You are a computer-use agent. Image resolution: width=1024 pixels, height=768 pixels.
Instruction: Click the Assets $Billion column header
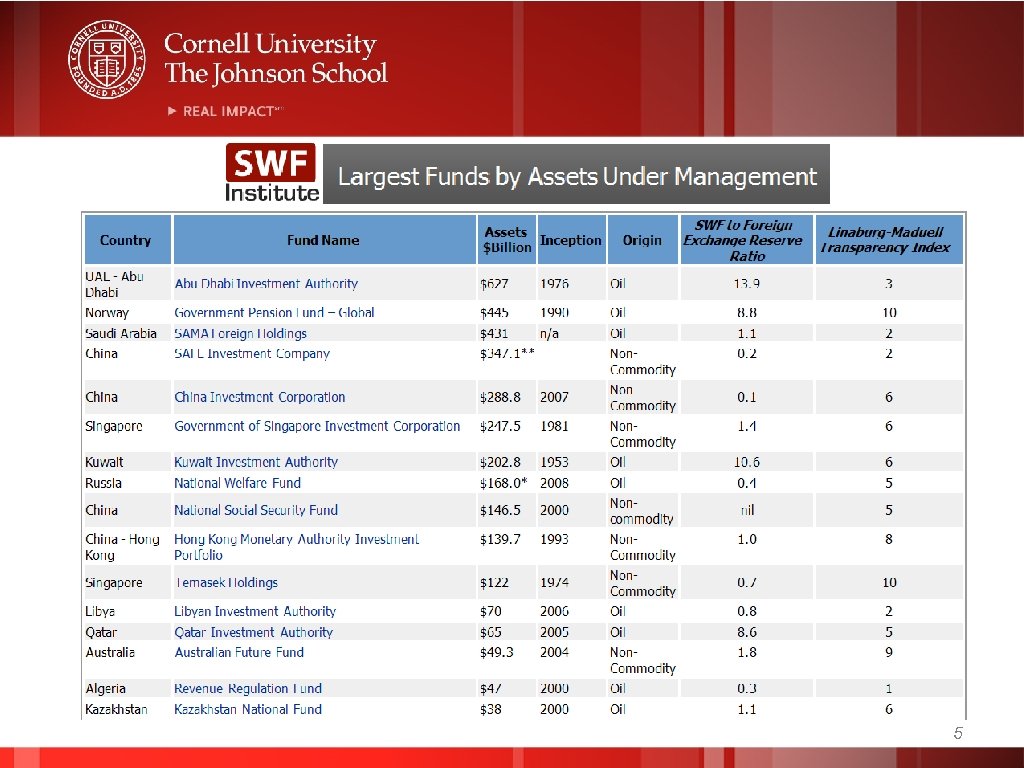click(x=507, y=240)
